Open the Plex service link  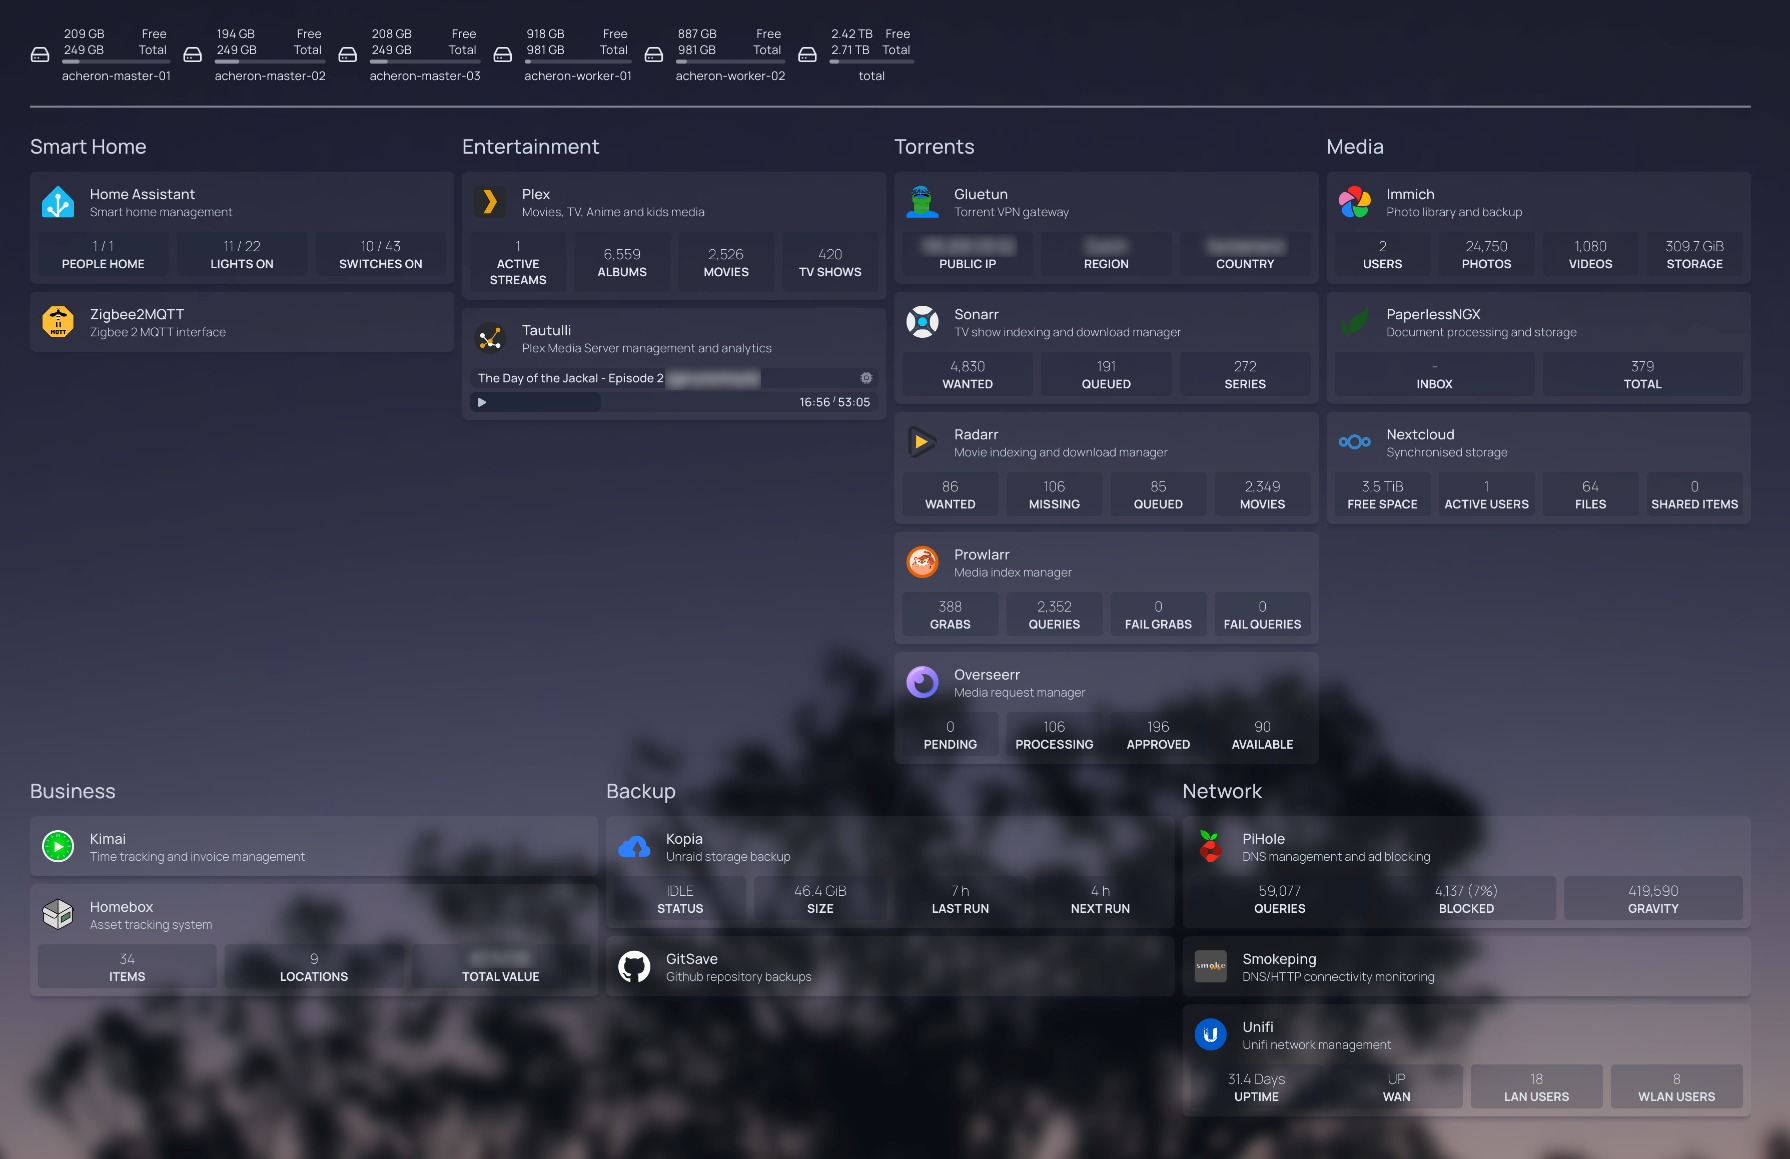pyautogui.click(x=536, y=194)
